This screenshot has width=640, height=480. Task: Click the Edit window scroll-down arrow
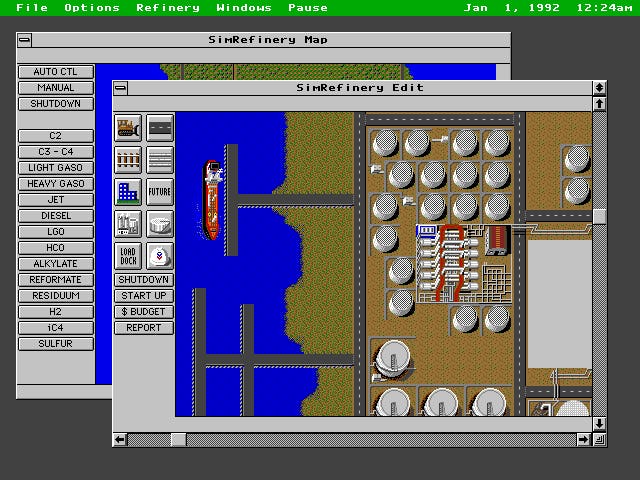point(600,424)
